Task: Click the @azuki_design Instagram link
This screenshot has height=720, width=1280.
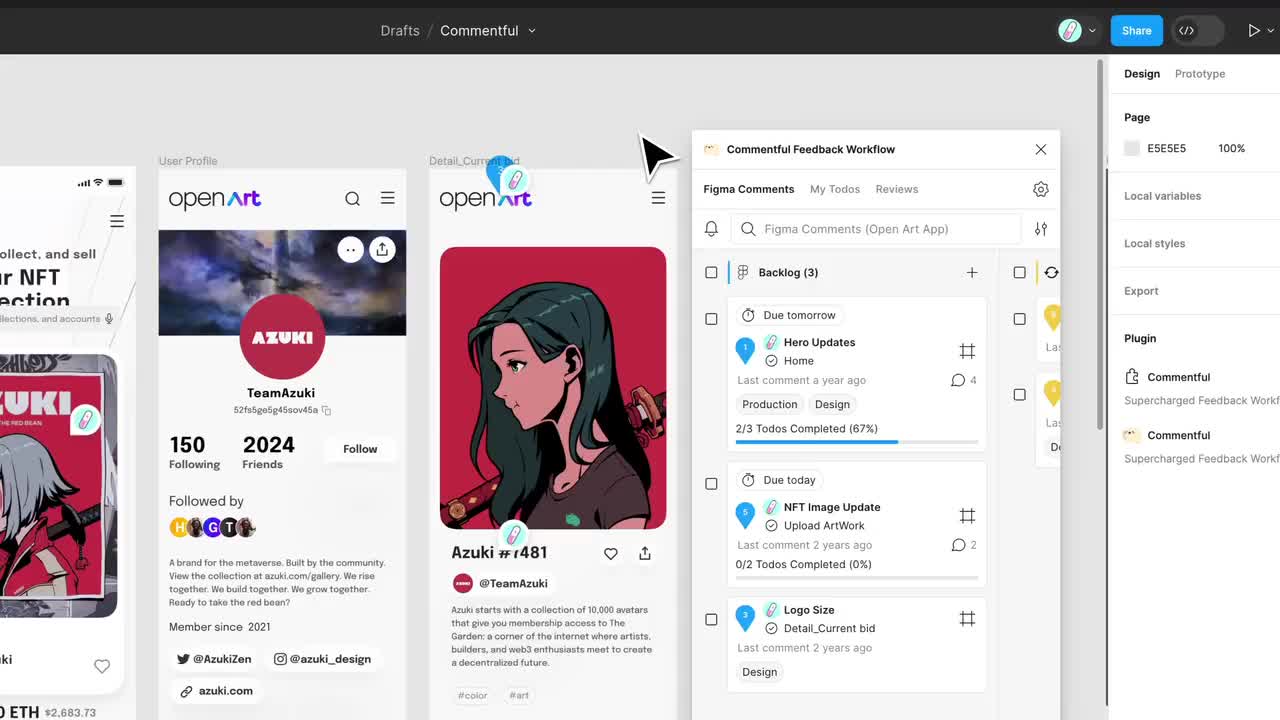Action: [323, 659]
